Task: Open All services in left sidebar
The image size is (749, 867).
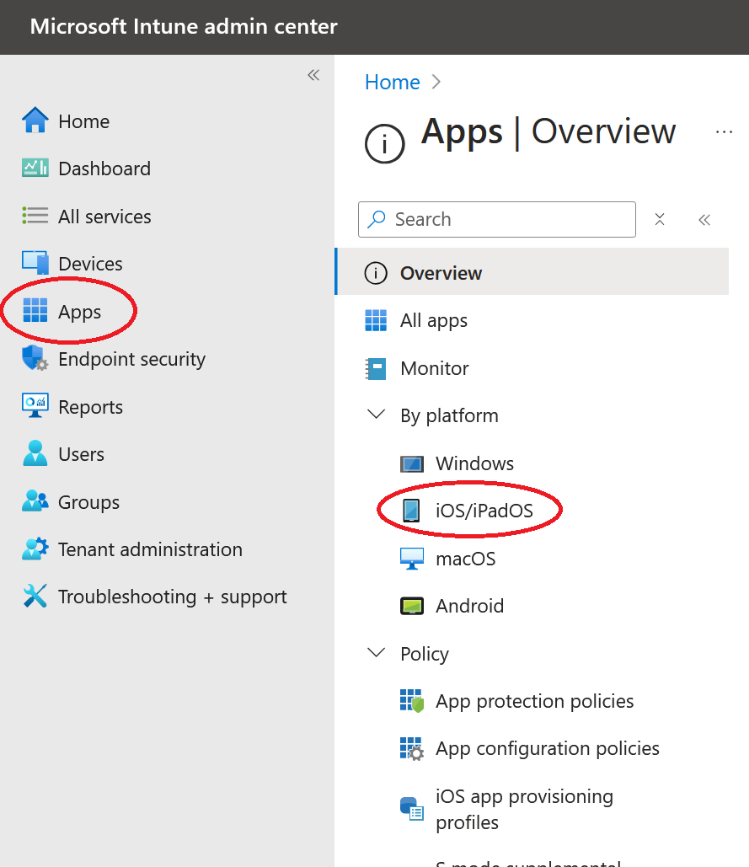Action: [105, 216]
